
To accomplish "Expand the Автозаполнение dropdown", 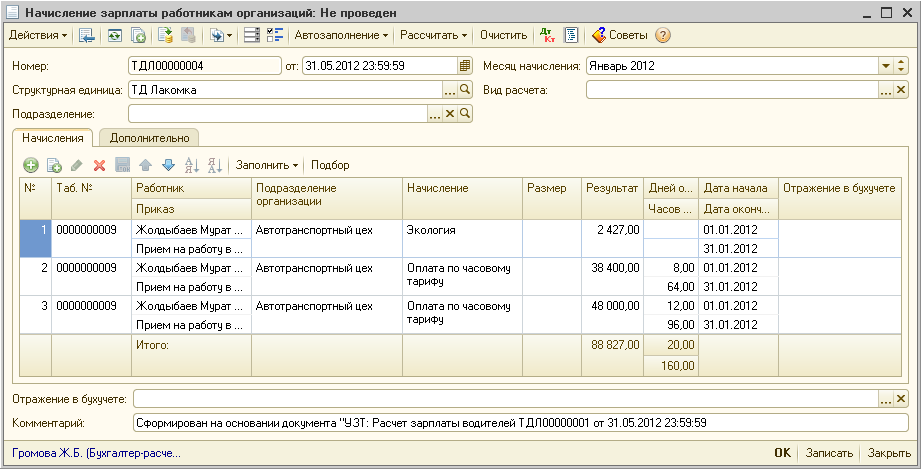I will tap(343, 35).
